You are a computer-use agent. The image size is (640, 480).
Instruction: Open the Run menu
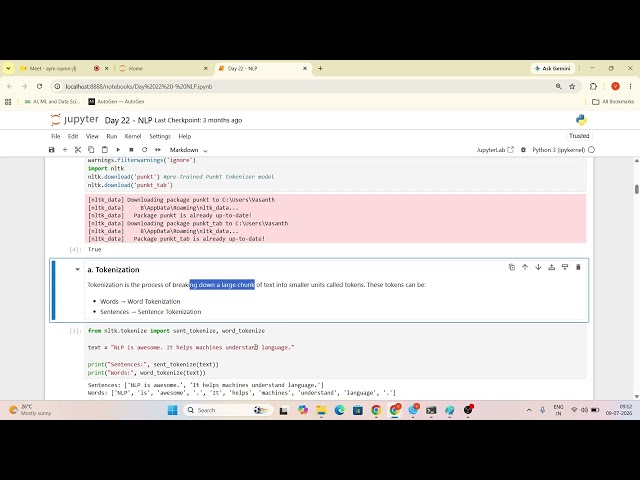point(111,136)
